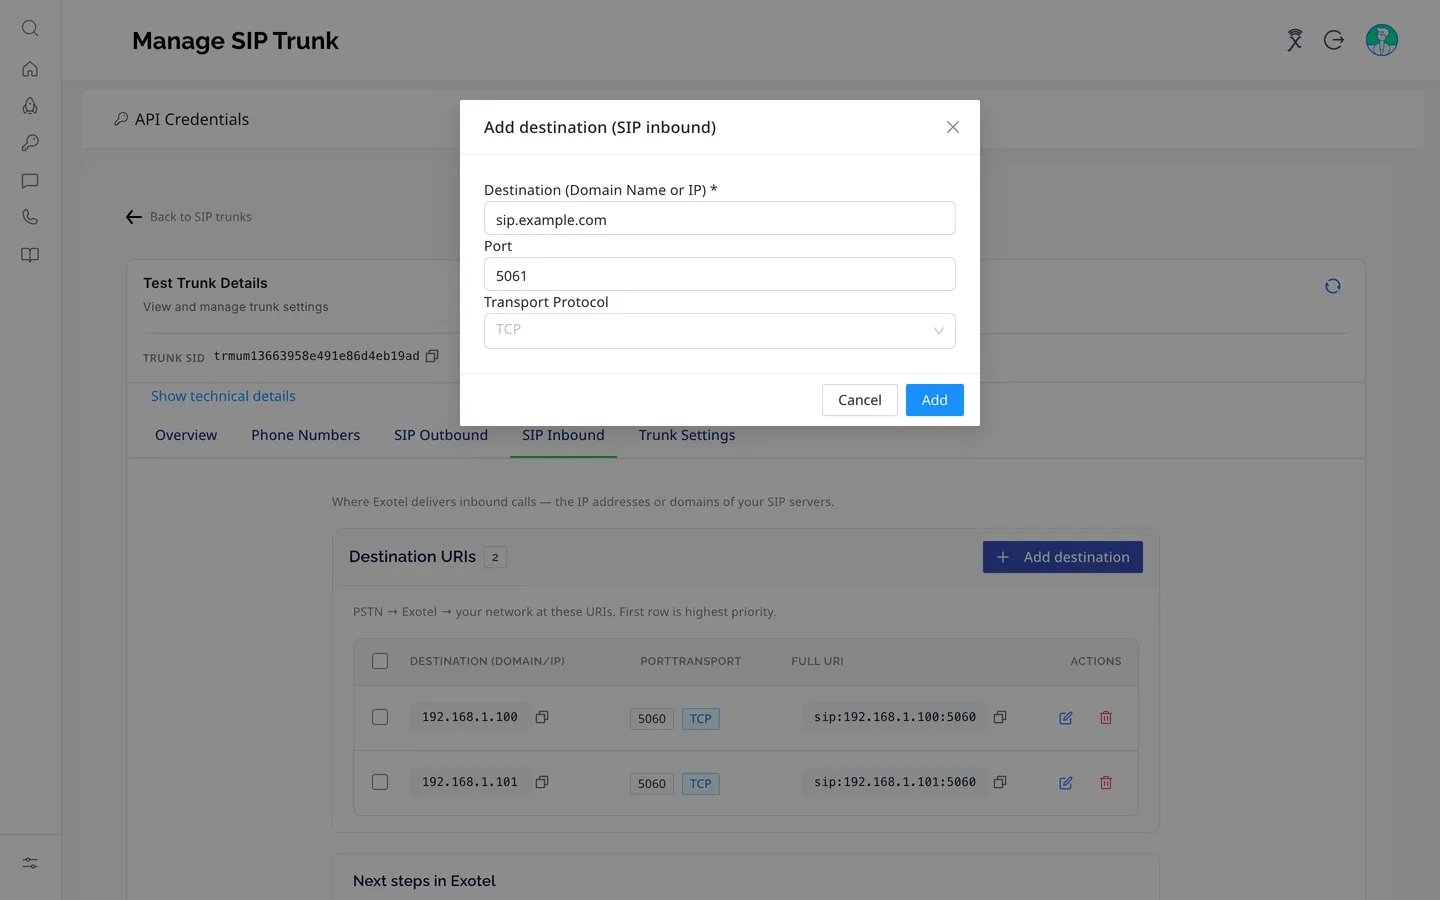
Task: Click the refresh icon in Test Trunk Details
Action: point(1333,286)
